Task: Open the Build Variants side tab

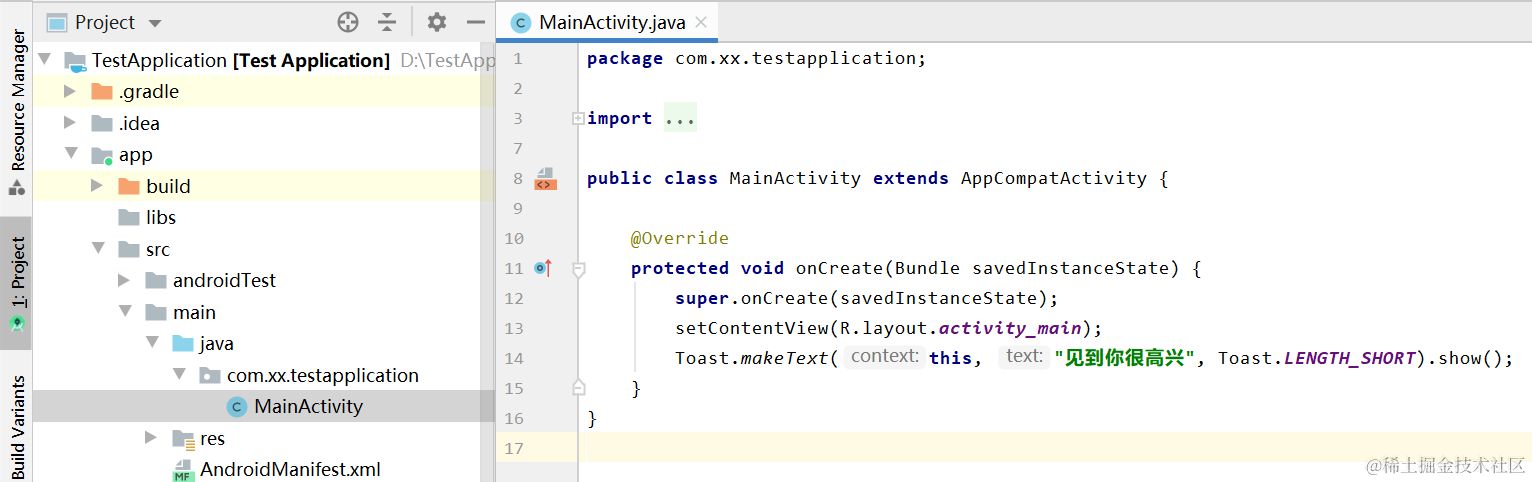Action: [x=17, y=428]
